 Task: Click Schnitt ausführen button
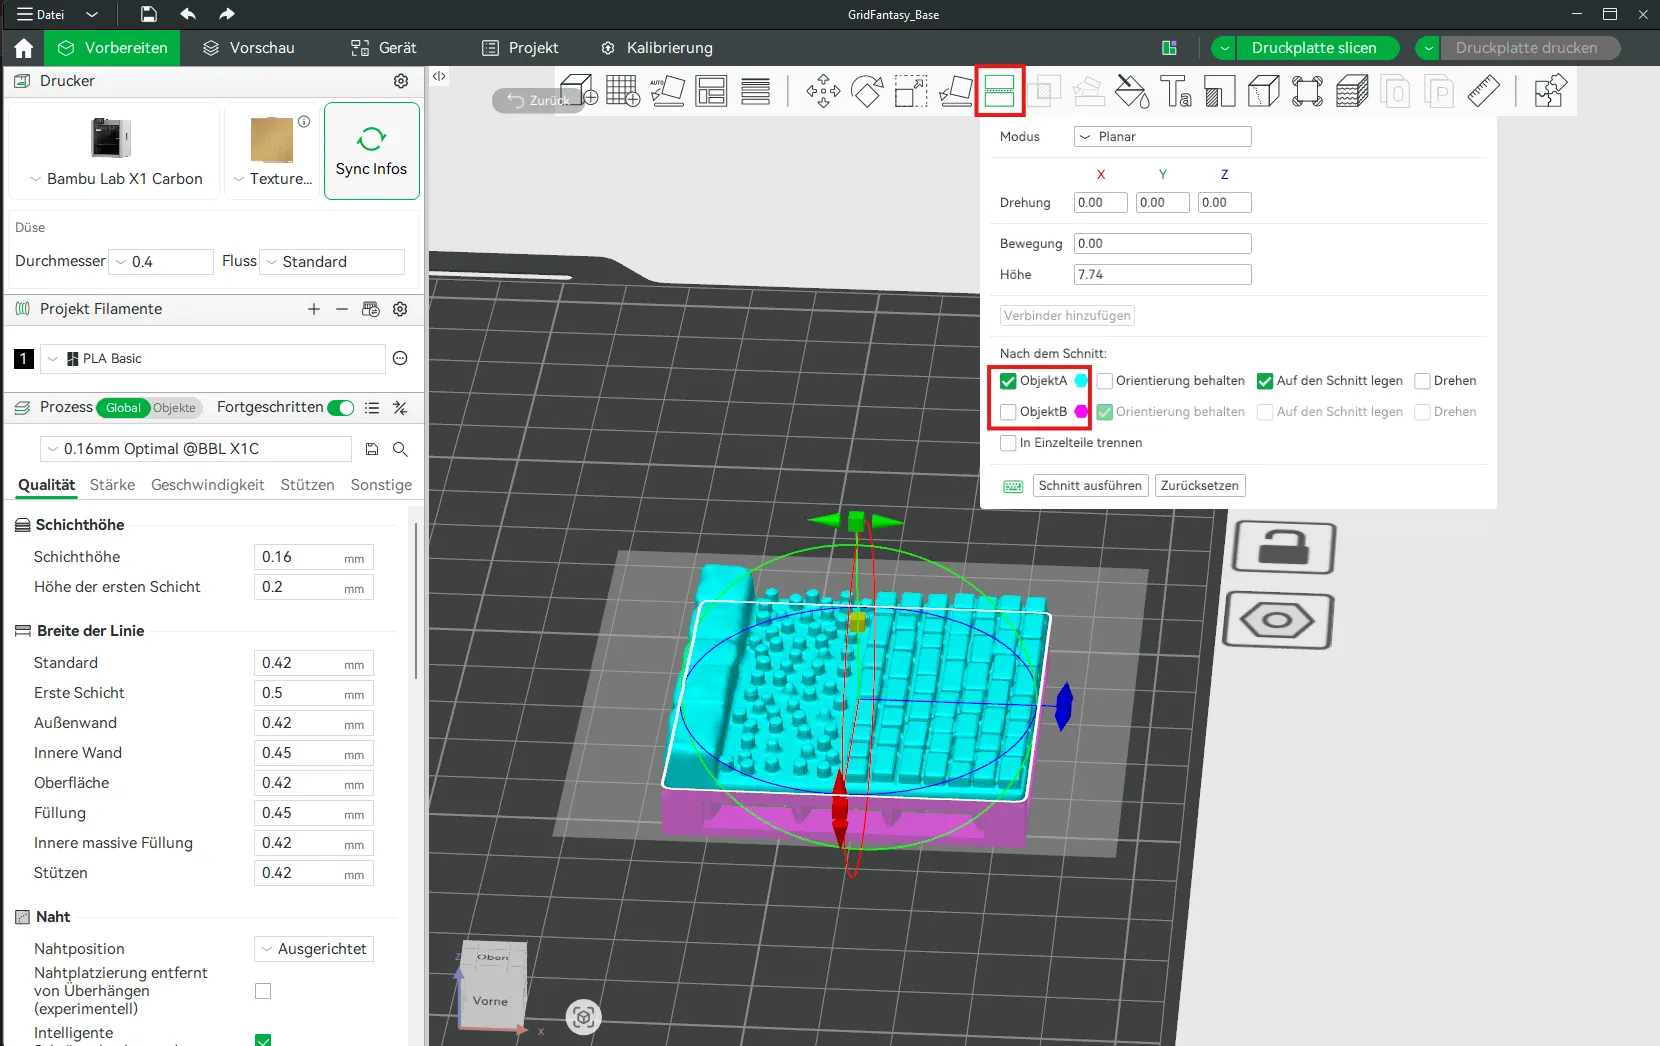click(x=1090, y=486)
